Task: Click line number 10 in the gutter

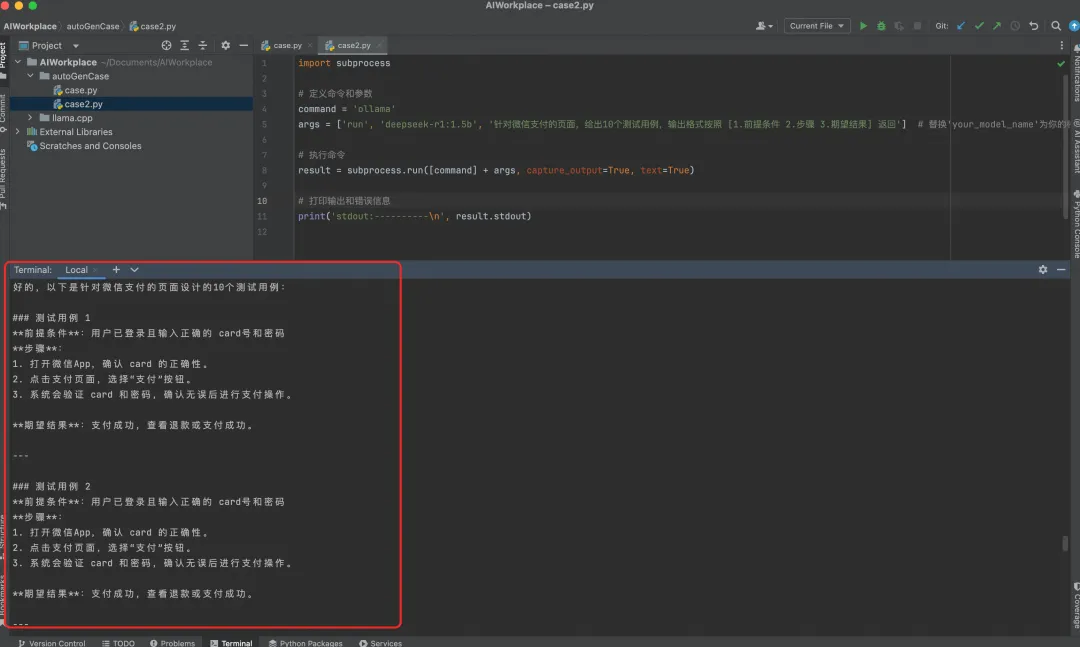Action: coord(262,201)
